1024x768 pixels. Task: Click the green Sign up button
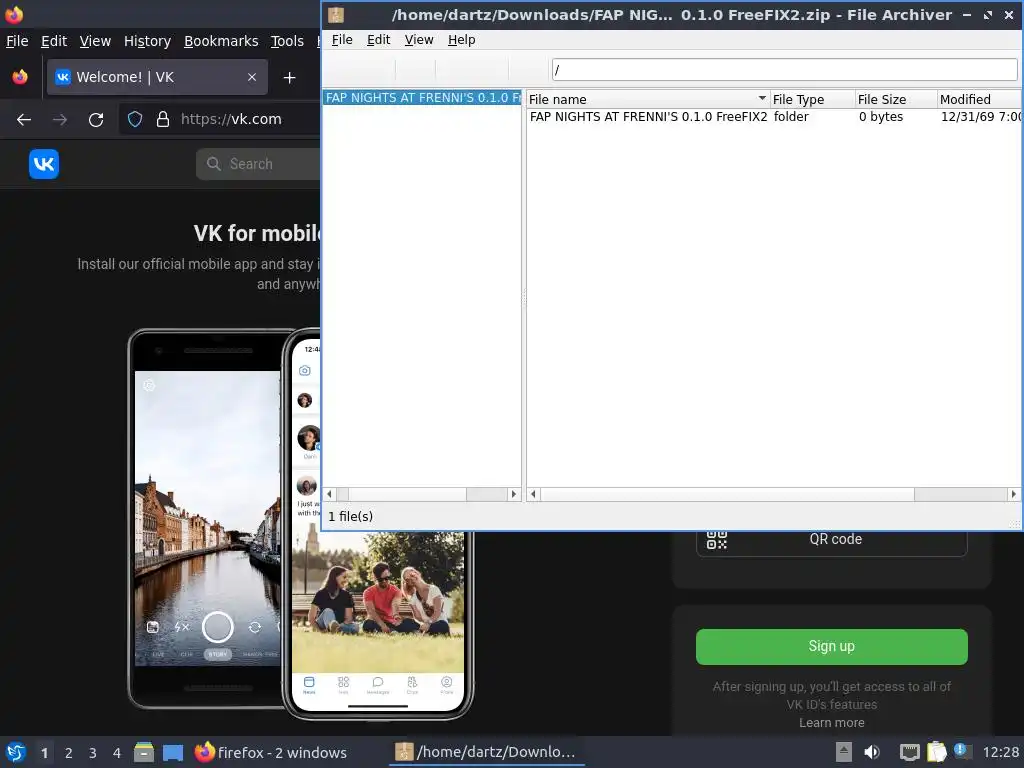click(831, 647)
